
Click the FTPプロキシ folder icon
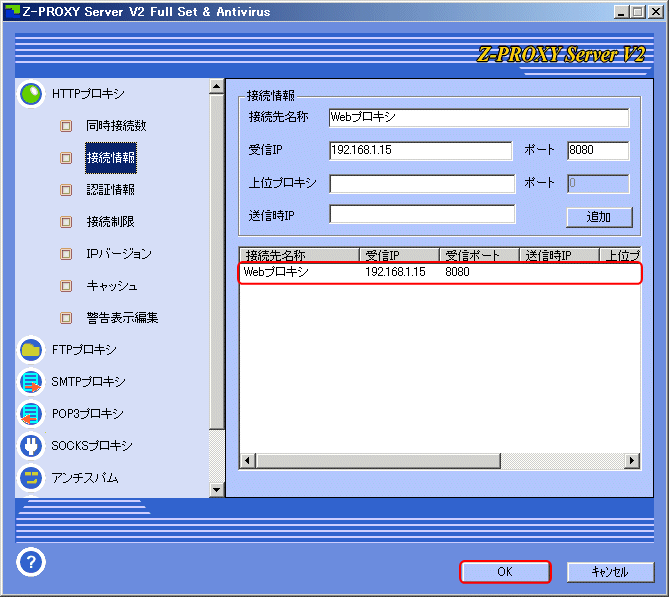point(31,350)
